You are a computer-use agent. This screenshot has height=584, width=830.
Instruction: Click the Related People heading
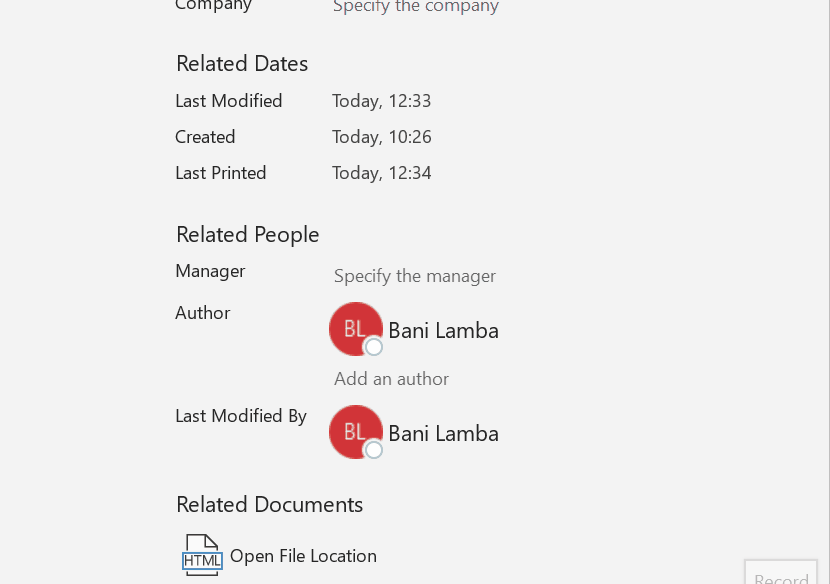pyautogui.click(x=248, y=235)
